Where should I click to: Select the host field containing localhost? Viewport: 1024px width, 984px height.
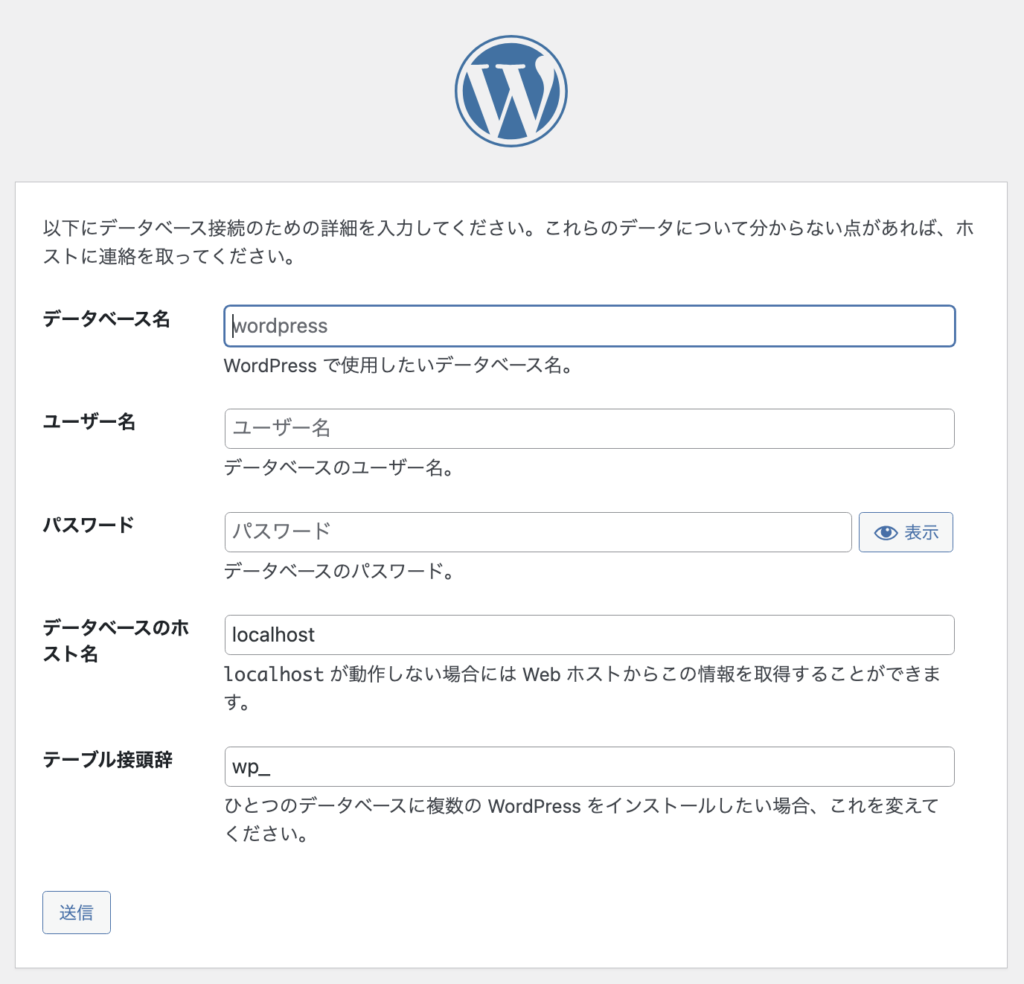[x=589, y=635]
